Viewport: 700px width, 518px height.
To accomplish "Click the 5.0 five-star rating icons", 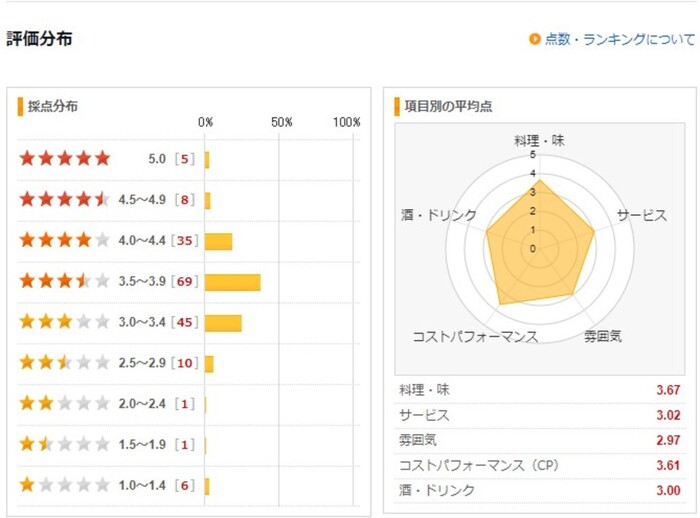I will (x=64, y=158).
